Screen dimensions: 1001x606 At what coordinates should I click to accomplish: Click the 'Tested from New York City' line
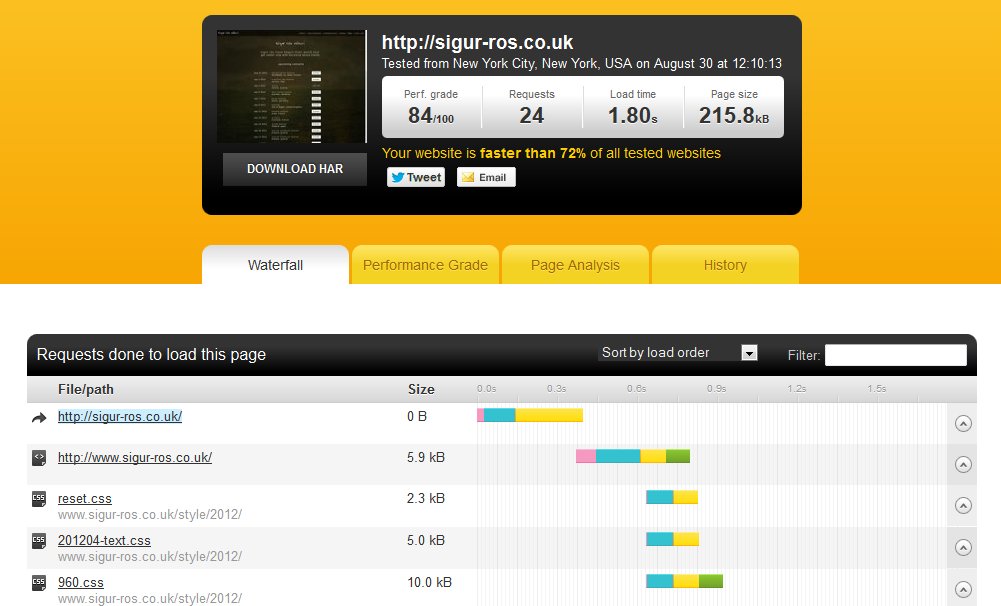point(582,64)
